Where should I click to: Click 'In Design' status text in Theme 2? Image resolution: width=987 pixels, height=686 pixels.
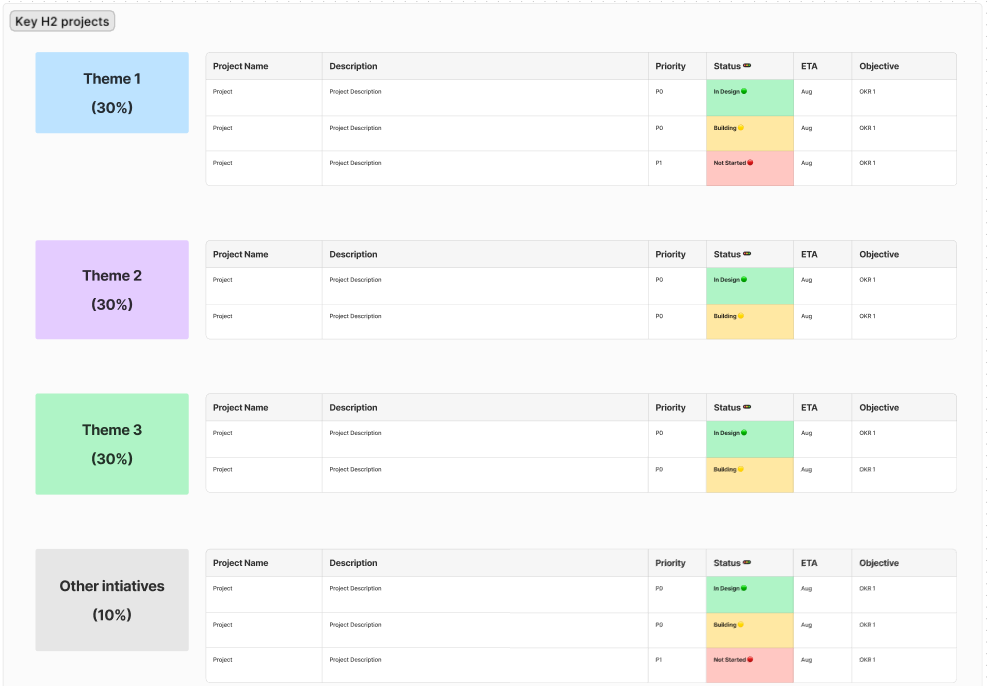(726, 280)
